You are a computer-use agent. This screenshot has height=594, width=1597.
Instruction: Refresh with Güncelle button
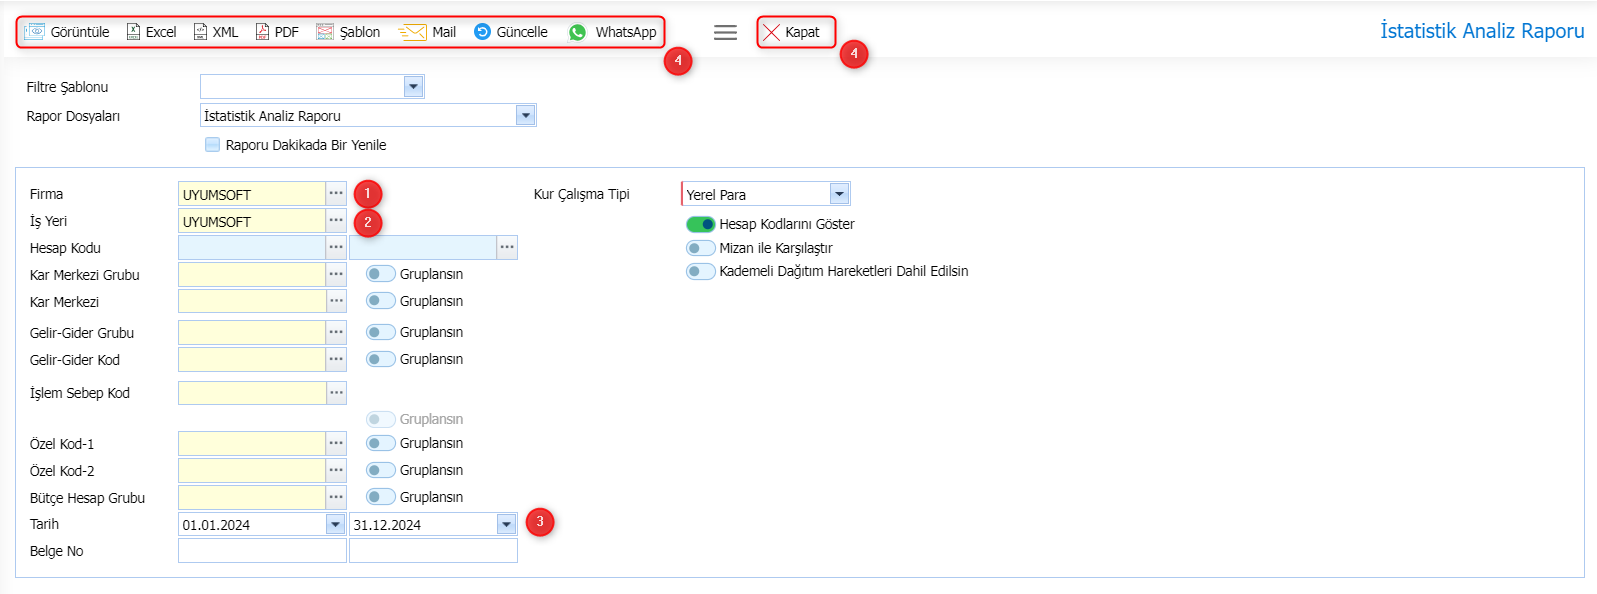point(510,32)
